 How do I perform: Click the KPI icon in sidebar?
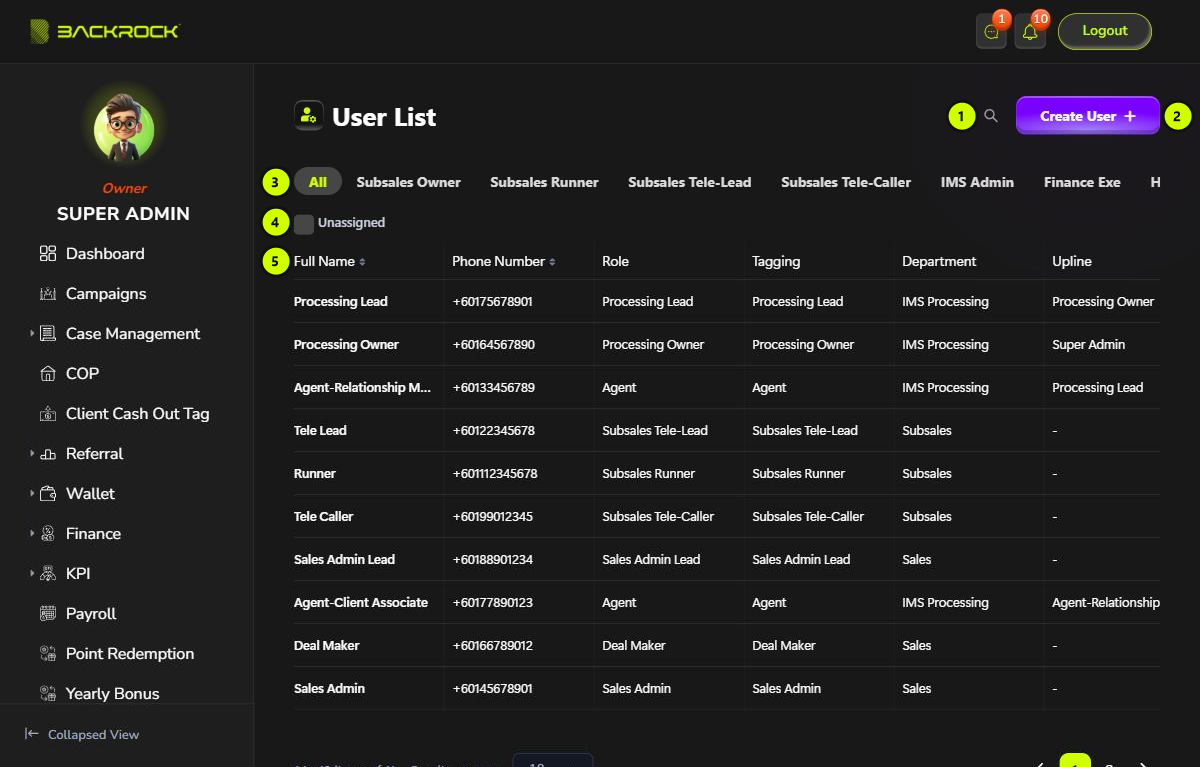click(x=48, y=574)
